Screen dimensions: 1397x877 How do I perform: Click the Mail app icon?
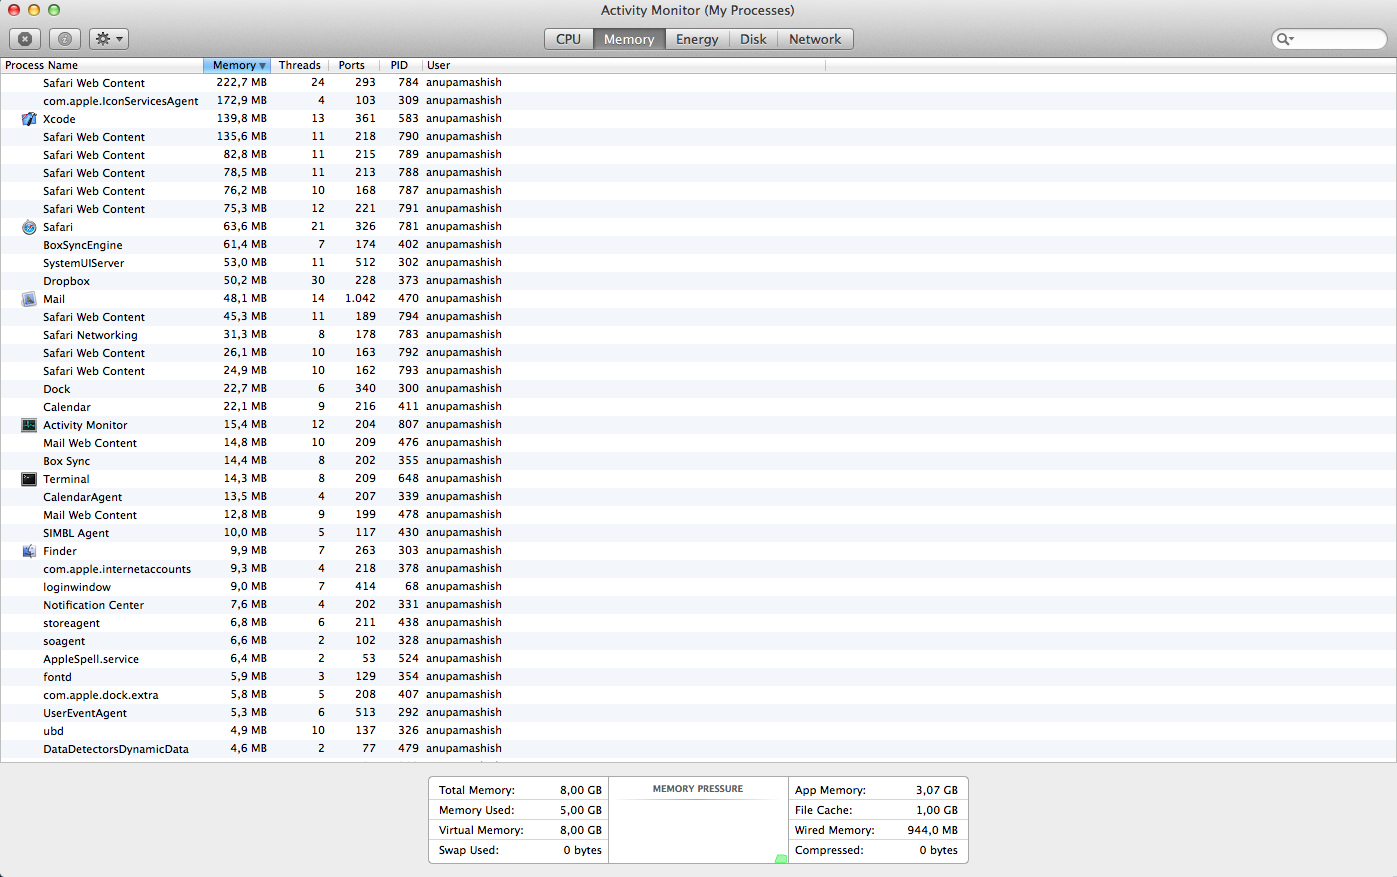pyautogui.click(x=29, y=299)
